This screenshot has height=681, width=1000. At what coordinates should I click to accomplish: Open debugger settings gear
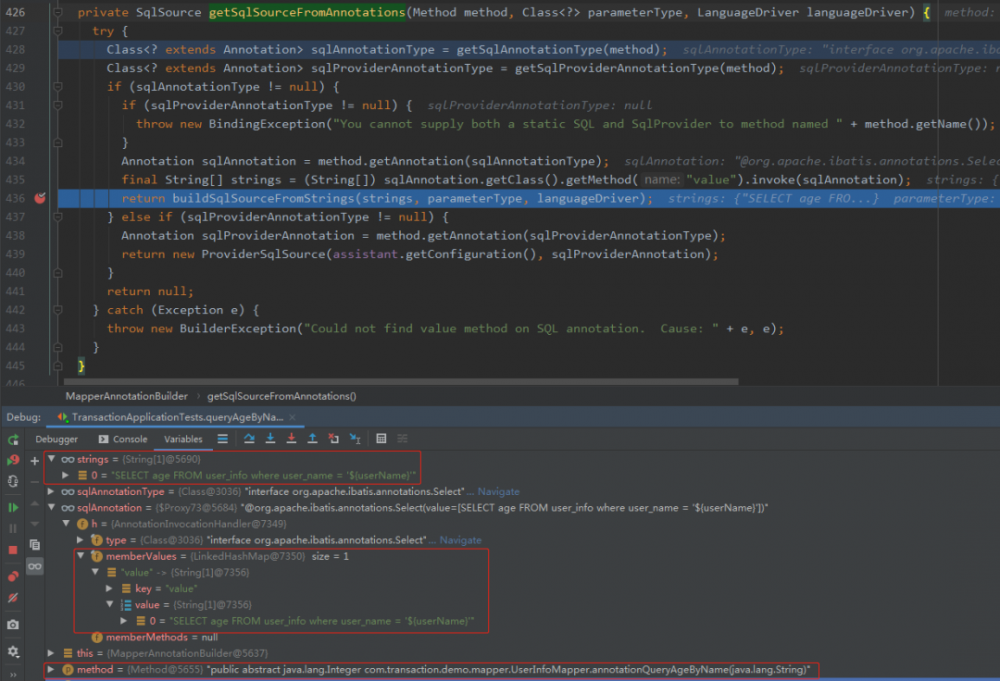13,652
